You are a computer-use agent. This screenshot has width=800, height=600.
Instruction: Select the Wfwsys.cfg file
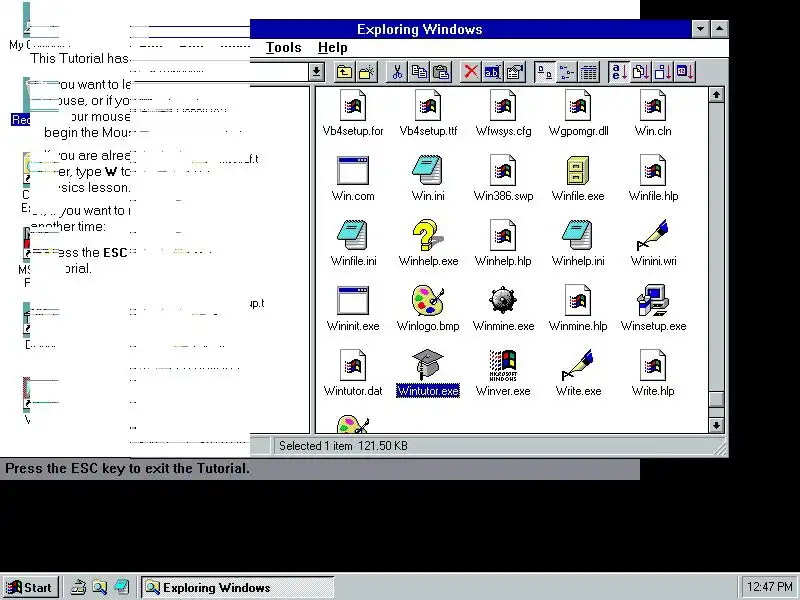pyautogui.click(x=503, y=114)
